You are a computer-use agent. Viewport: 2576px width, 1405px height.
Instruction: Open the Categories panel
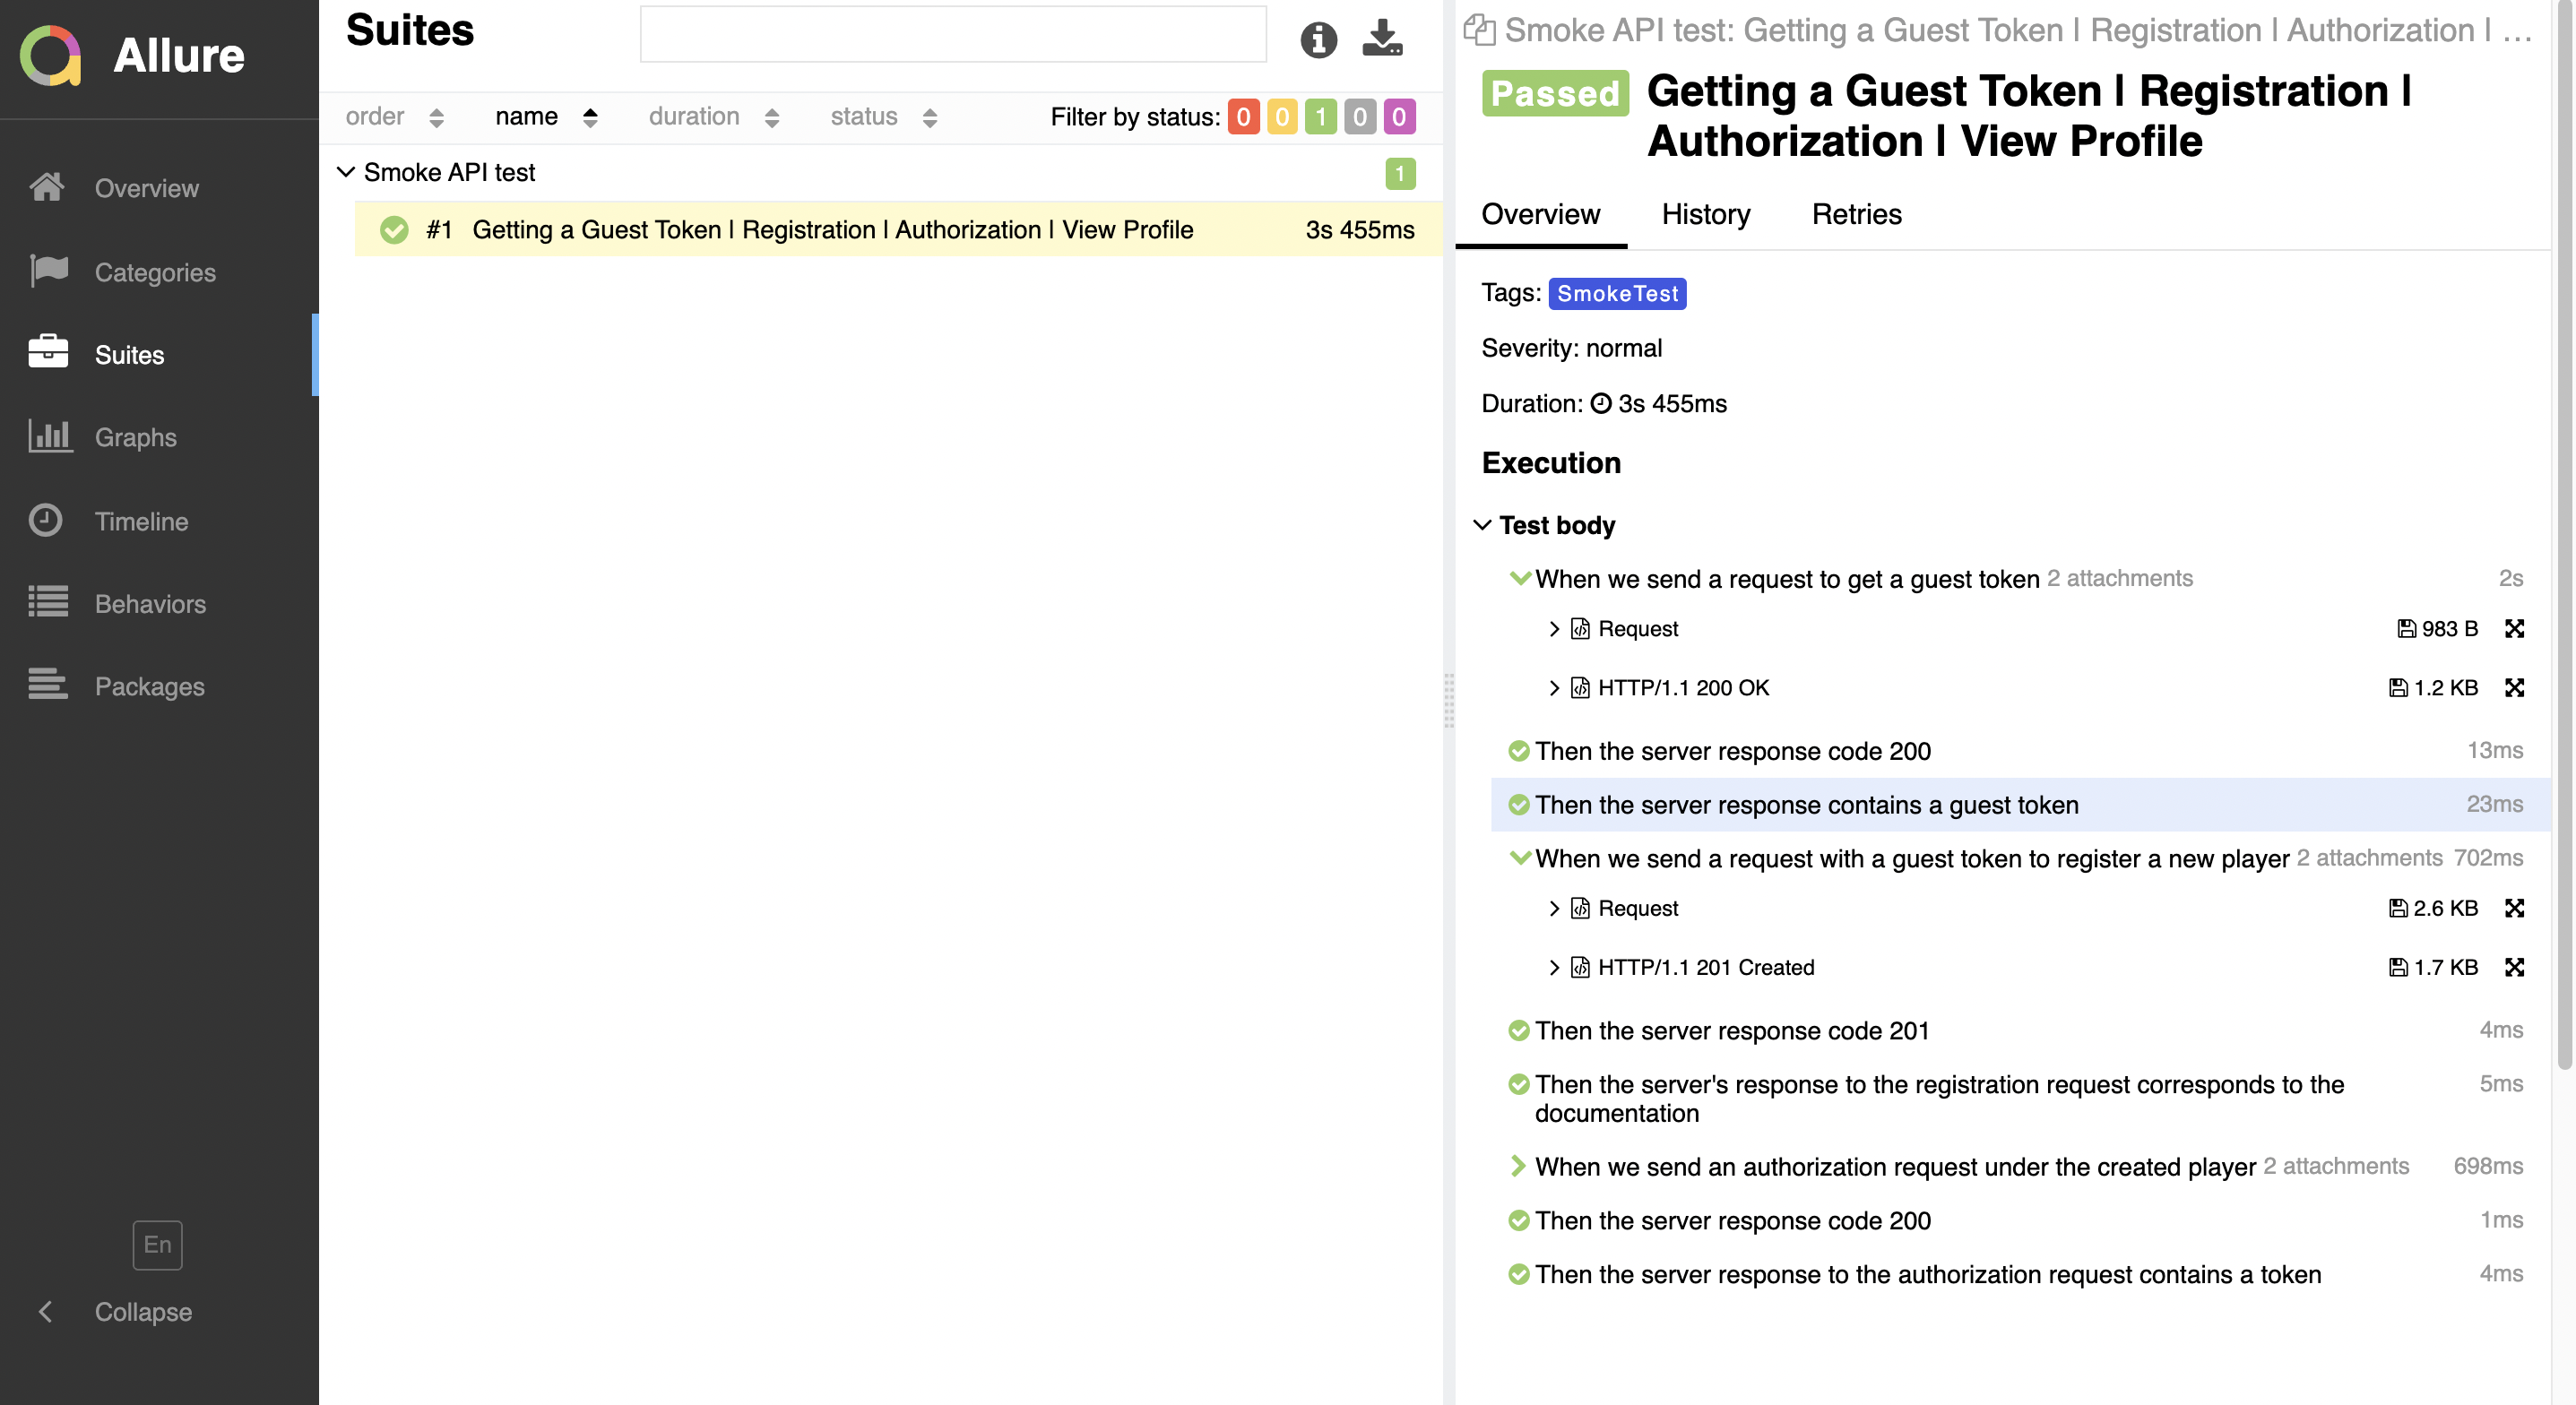[156, 272]
